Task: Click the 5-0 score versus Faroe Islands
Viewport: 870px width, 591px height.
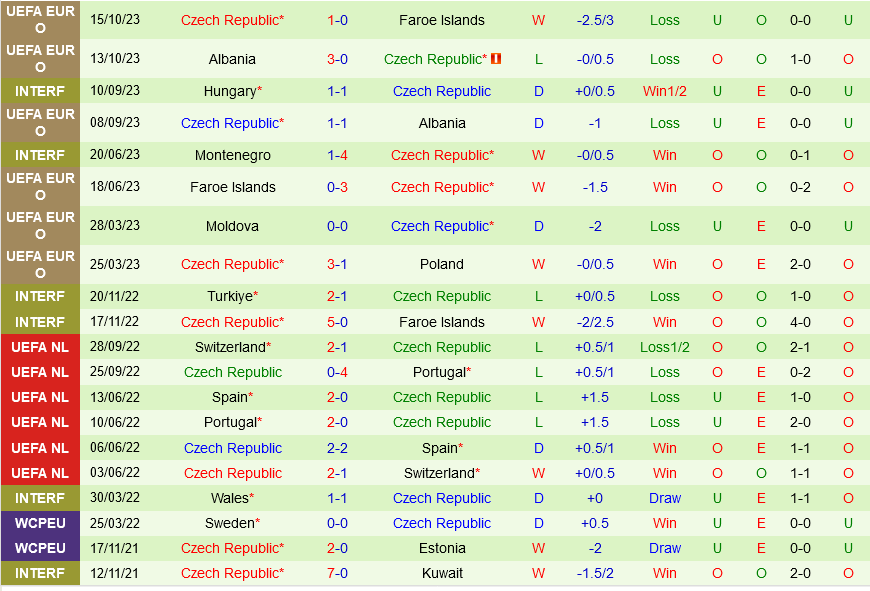Action: [x=337, y=322]
